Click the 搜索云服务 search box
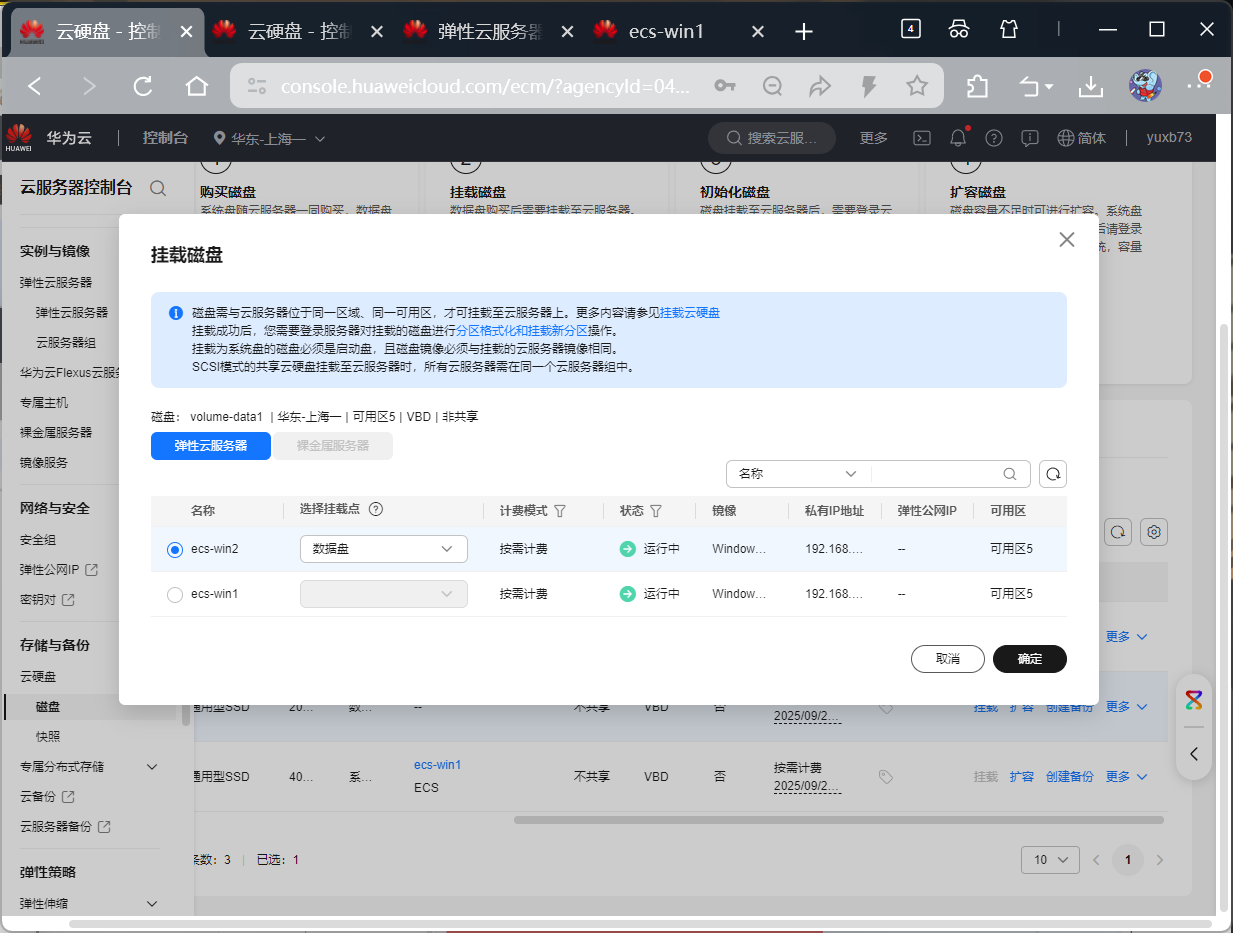Viewport: 1233px width, 933px height. point(772,138)
